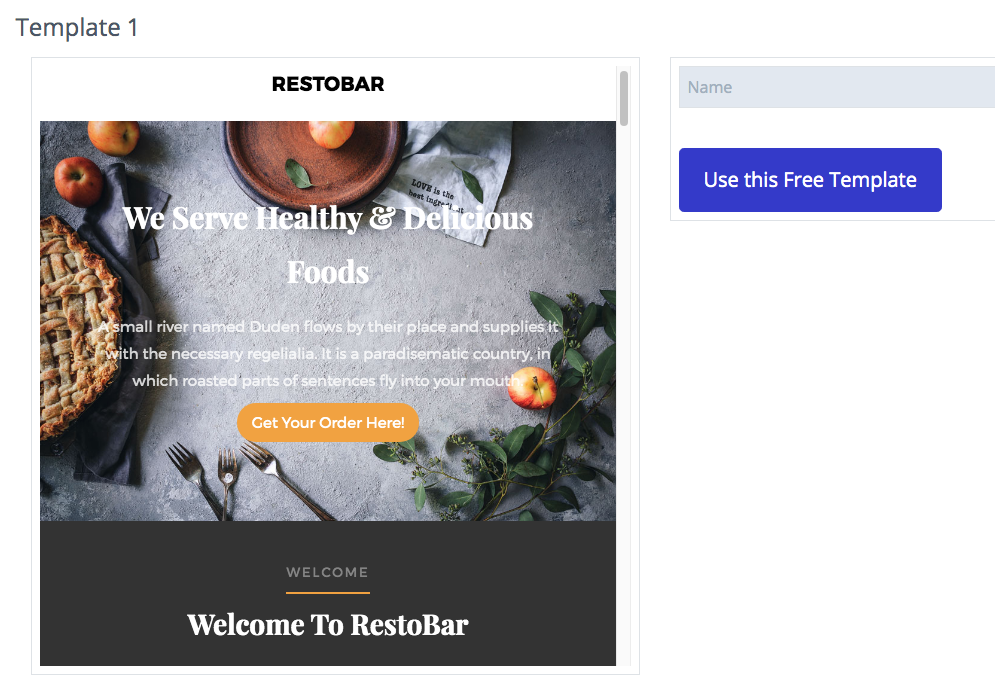Click the empty scrollbar track below the thumb

pos(624,393)
